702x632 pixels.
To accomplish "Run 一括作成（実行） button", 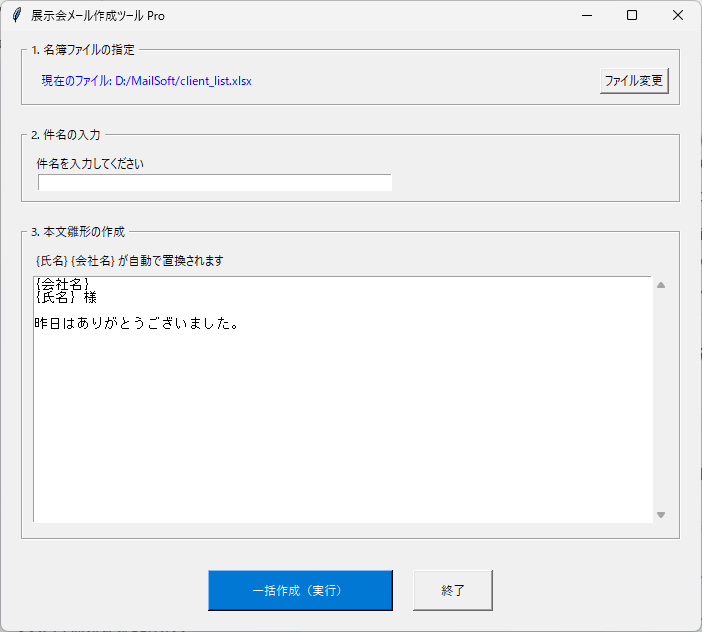I will 300,590.
